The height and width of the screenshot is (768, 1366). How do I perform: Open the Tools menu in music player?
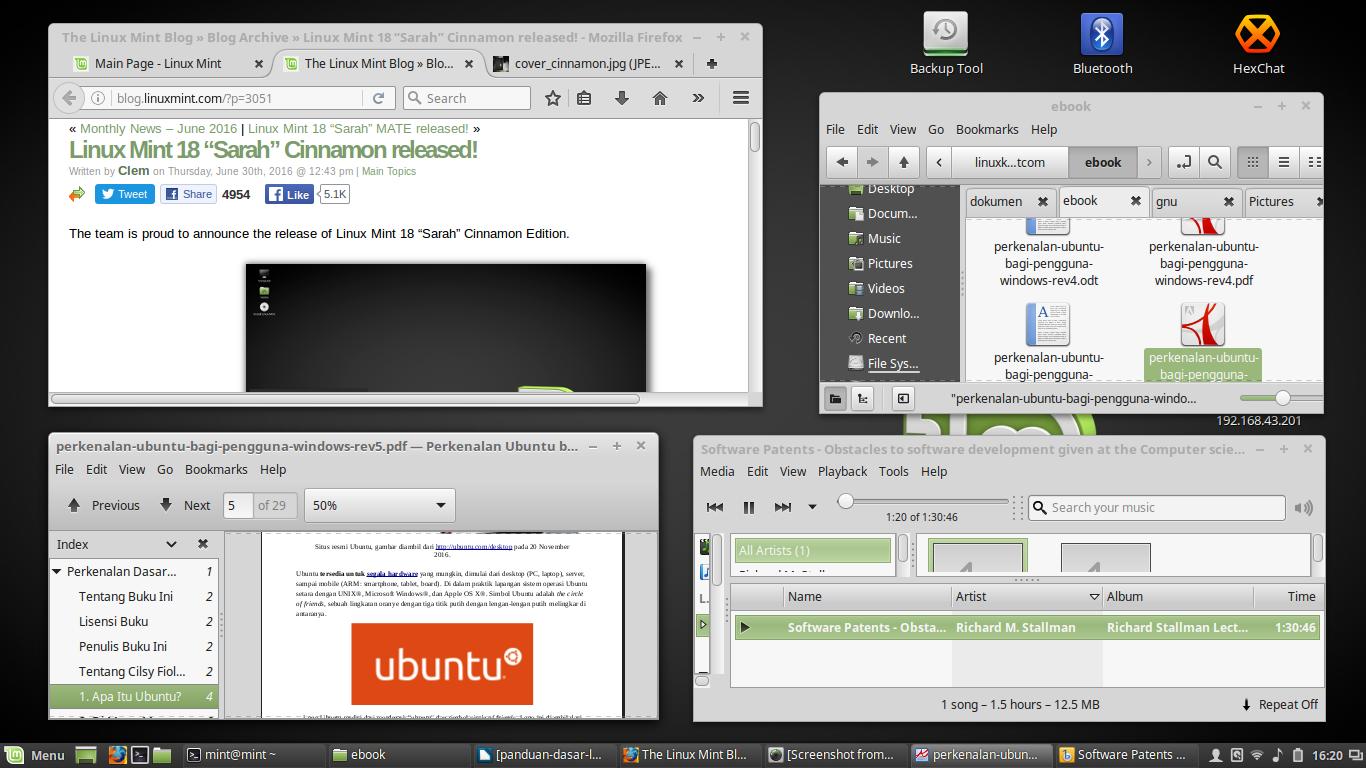[894, 471]
